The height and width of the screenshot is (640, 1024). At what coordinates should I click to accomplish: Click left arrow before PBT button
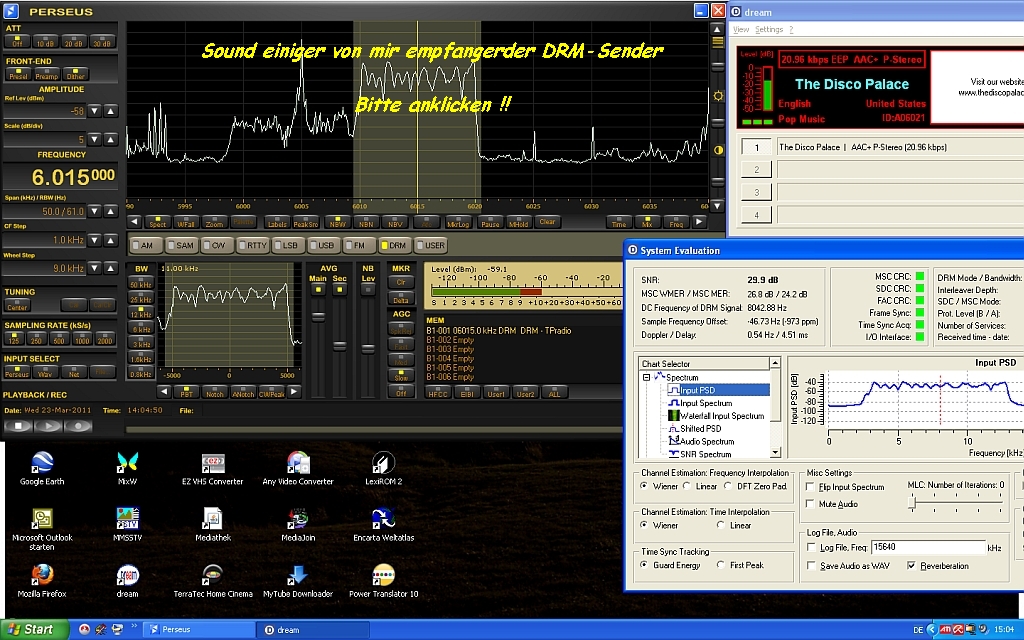[x=164, y=392]
